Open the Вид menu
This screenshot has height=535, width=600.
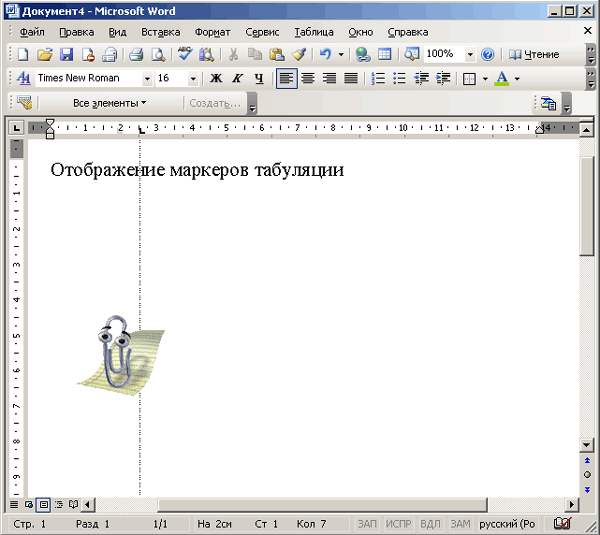coord(117,32)
